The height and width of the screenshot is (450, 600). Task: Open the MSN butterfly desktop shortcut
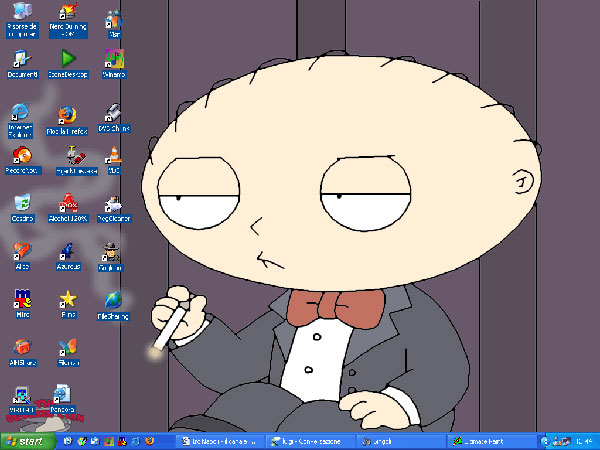click(68, 352)
